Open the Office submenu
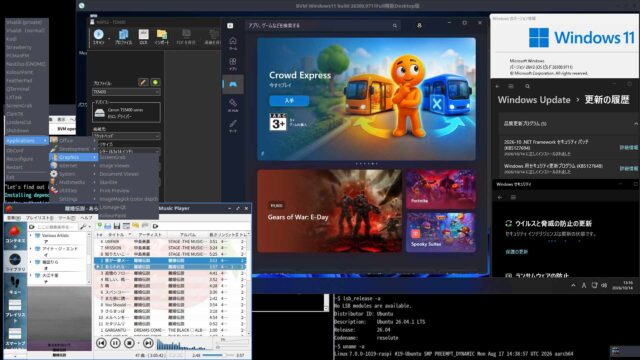The height and width of the screenshot is (360, 640). (x=74, y=140)
